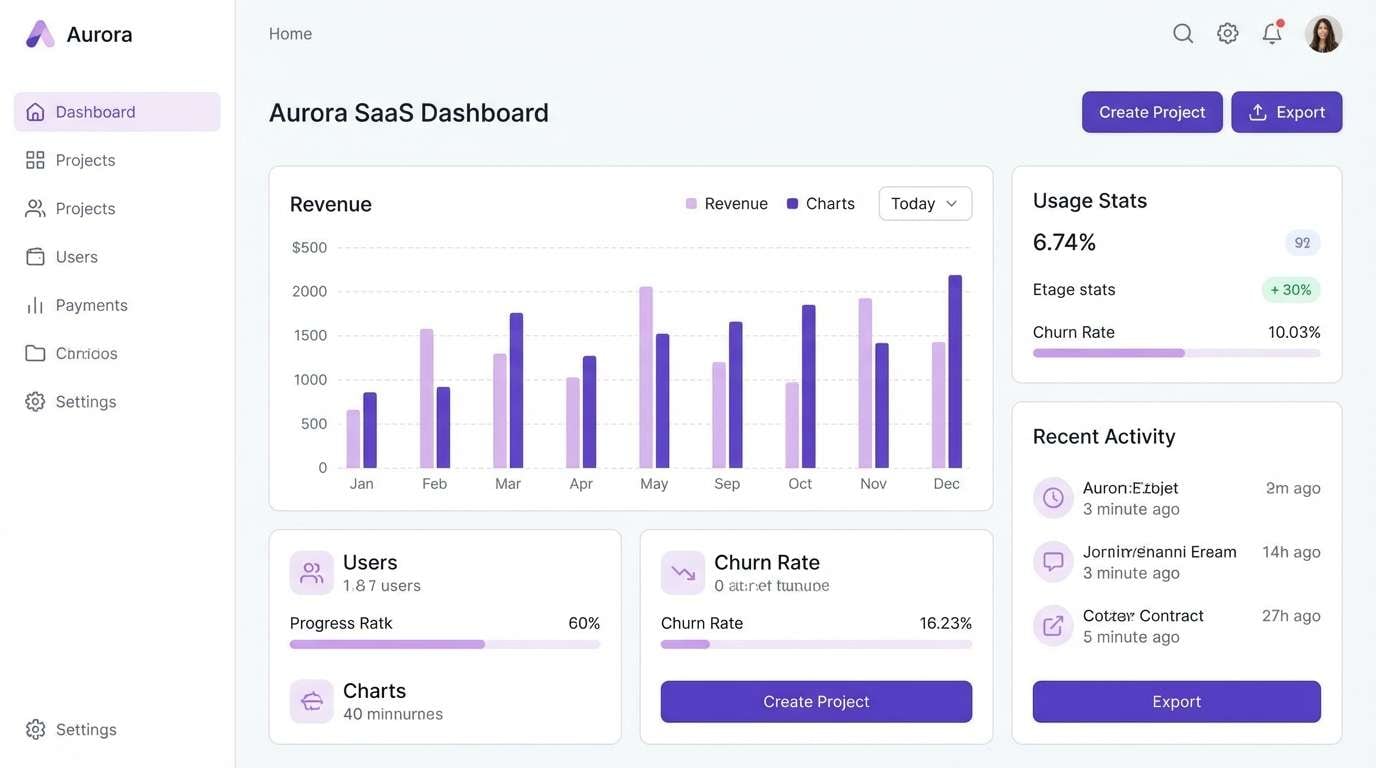Toggle the Revenue legend in the chart
Screen dimensions: 1376x768
(727, 202)
